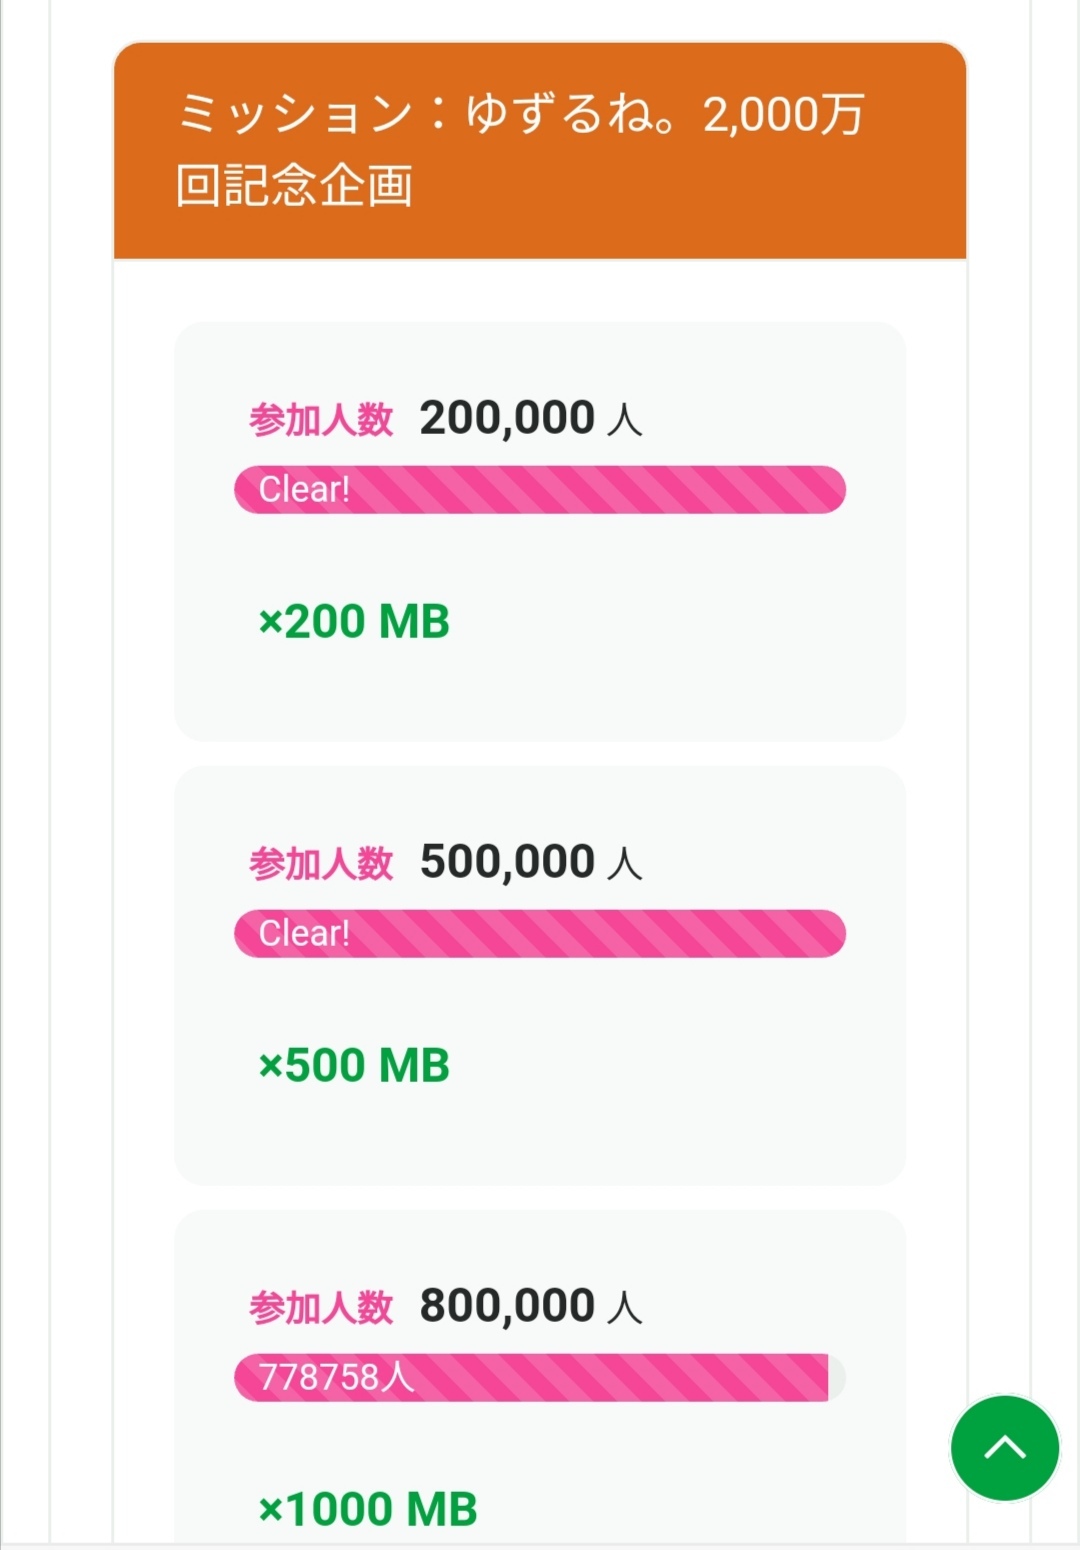Tap 参加人数 label beside 200,000
Screen dimensions: 1080x1550
pyautogui.click(x=321, y=420)
